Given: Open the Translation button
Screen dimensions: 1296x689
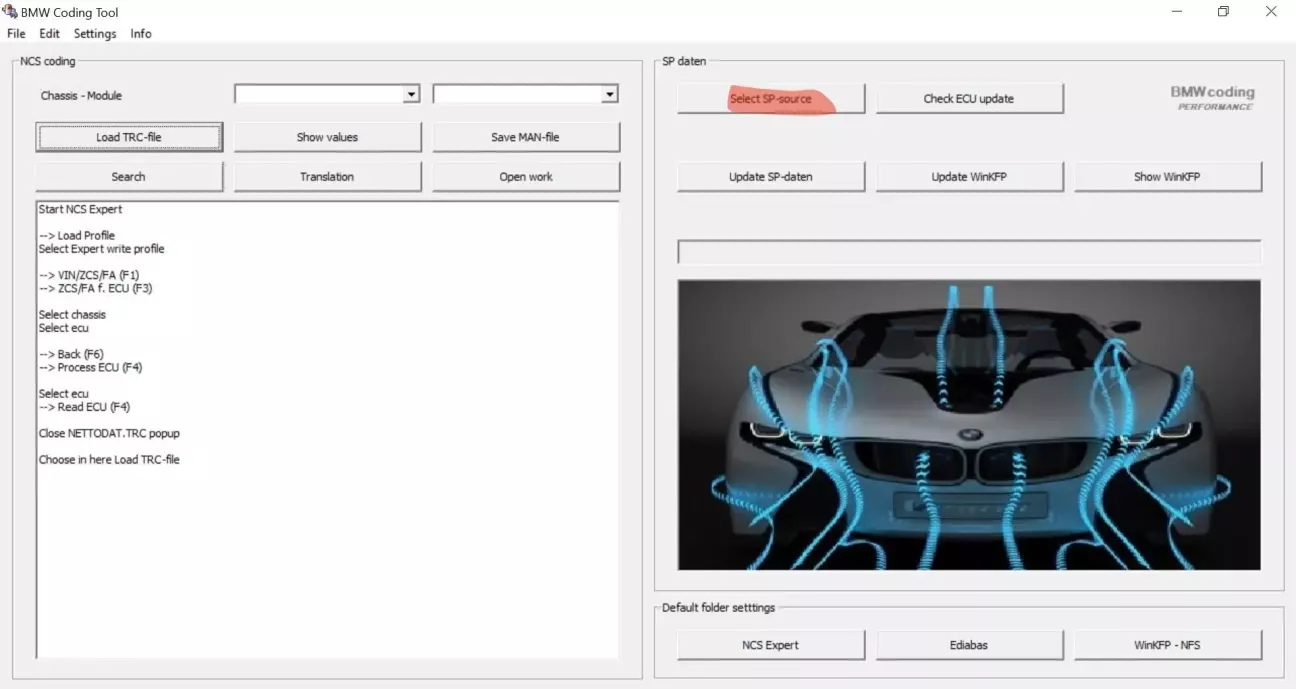Looking at the screenshot, I should coord(327,176).
